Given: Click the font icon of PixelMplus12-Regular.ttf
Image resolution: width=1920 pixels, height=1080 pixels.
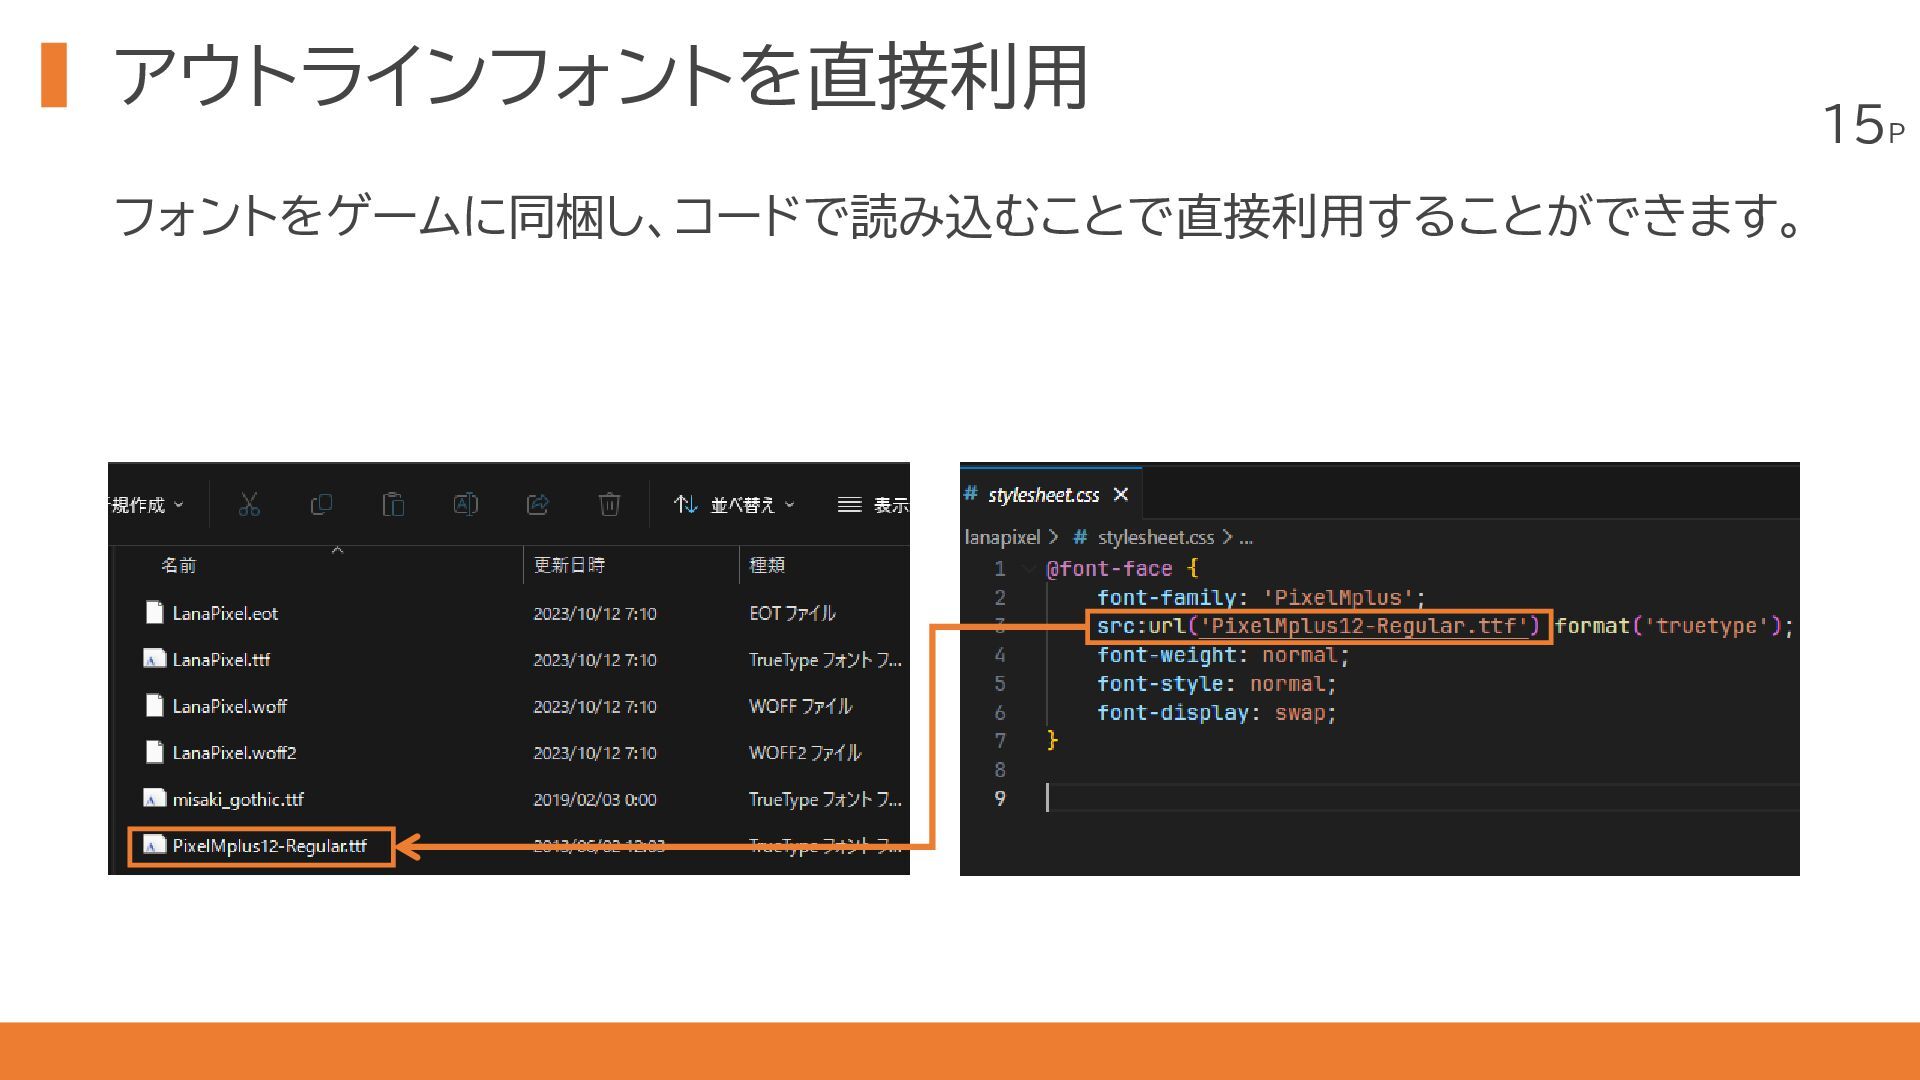Looking at the screenshot, I should tap(154, 845).
